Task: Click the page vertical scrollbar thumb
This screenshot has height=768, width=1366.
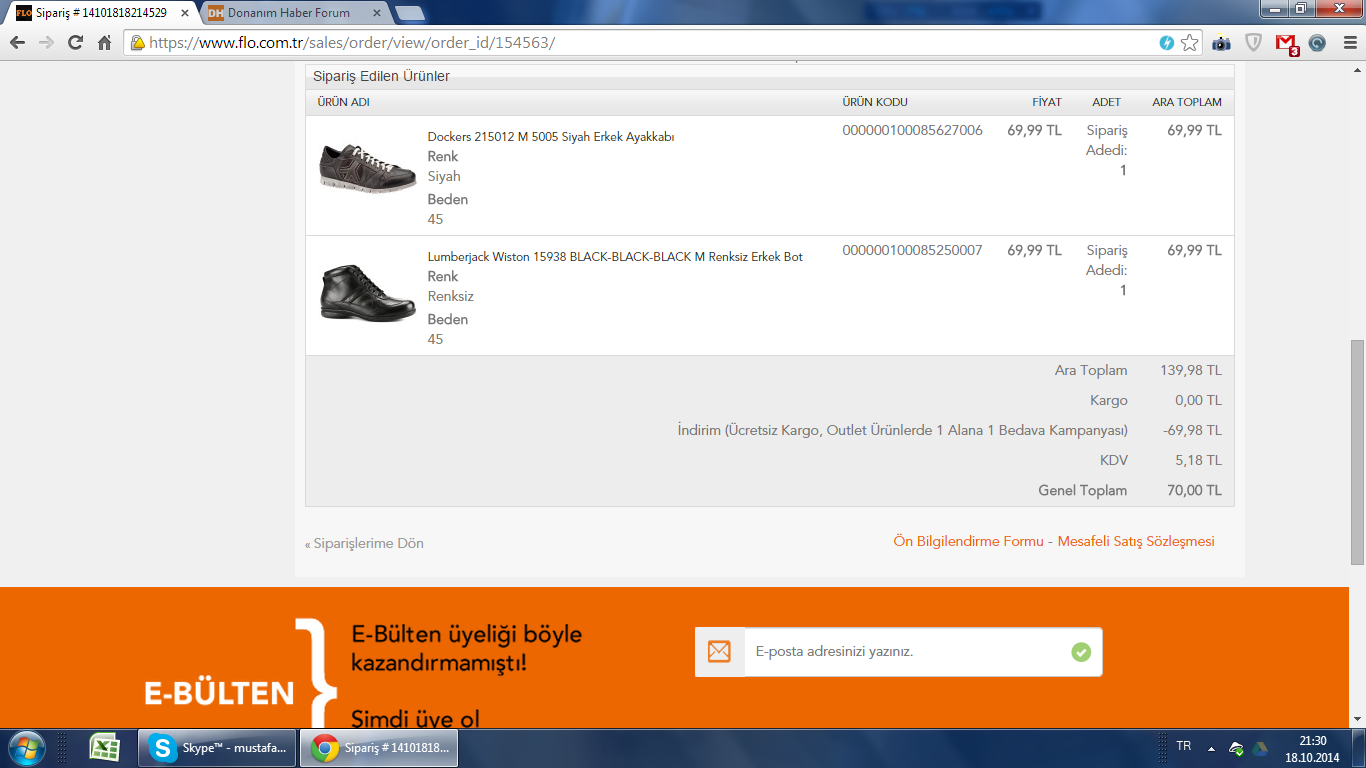Action: coord(1357,453)
